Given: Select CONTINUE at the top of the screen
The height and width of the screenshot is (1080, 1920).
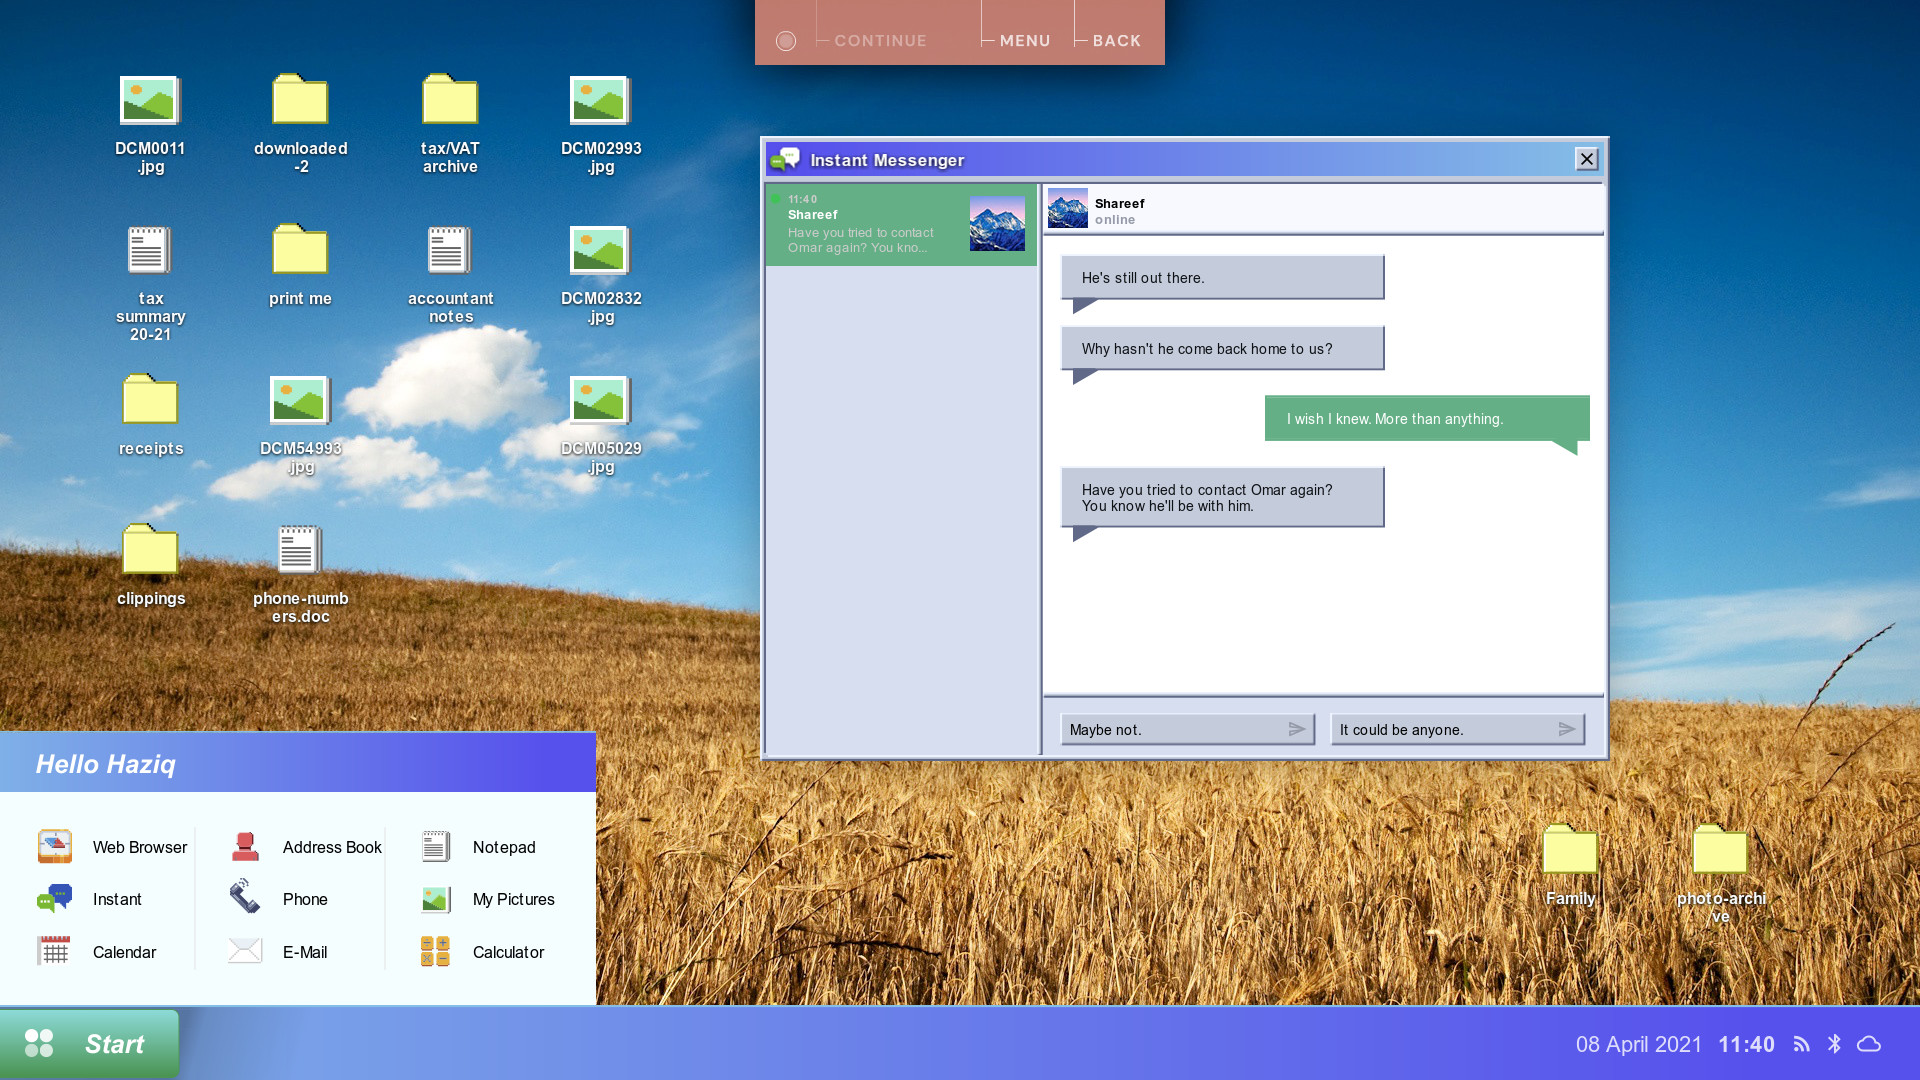Looking at the screenshot, I should pyautogui.click(x=879, y=40).
